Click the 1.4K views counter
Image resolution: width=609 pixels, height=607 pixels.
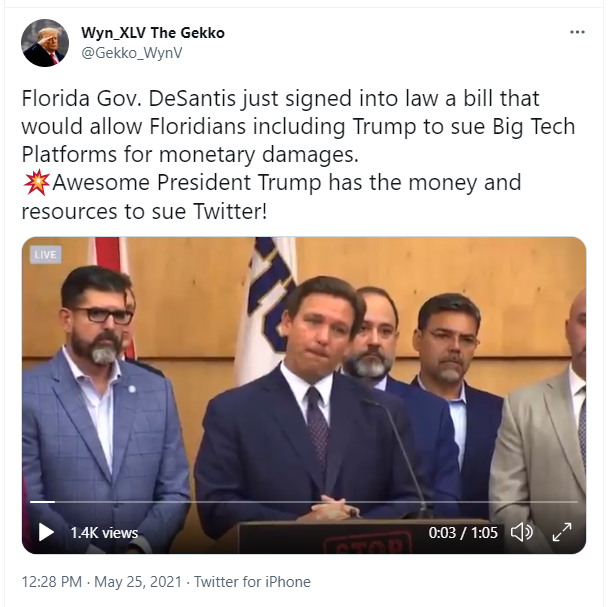[104, 533]
